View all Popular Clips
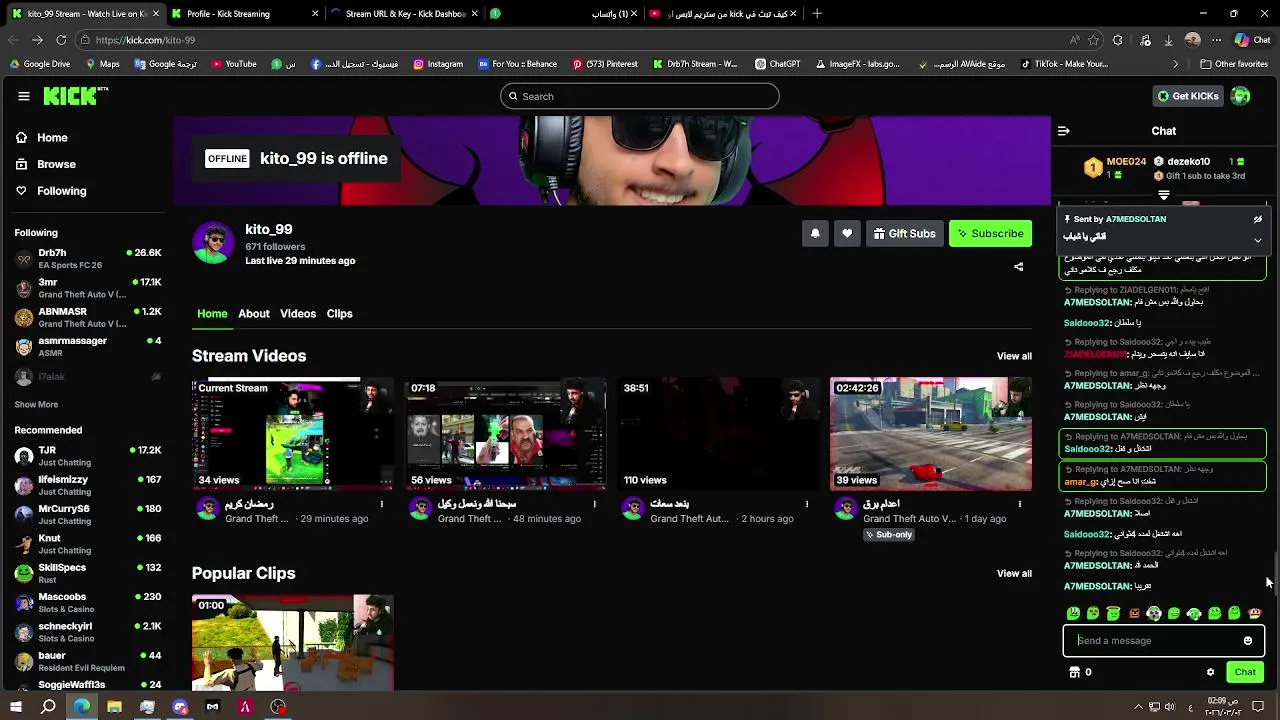This screenshot has width=1280, height=720. pyautogui.click(x=1014, y=573)
